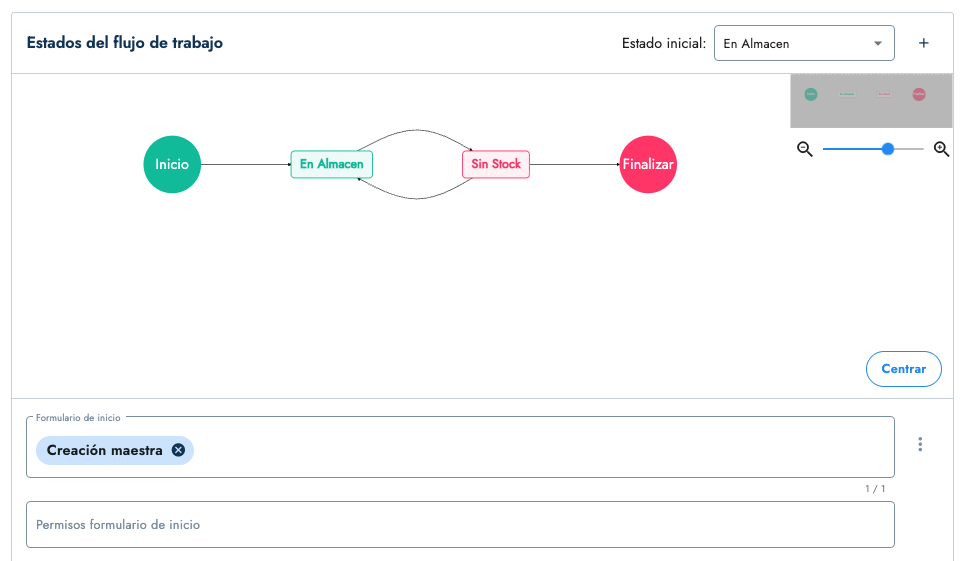
Task: Select the red Finalizar node
Action: coord(648,164)
